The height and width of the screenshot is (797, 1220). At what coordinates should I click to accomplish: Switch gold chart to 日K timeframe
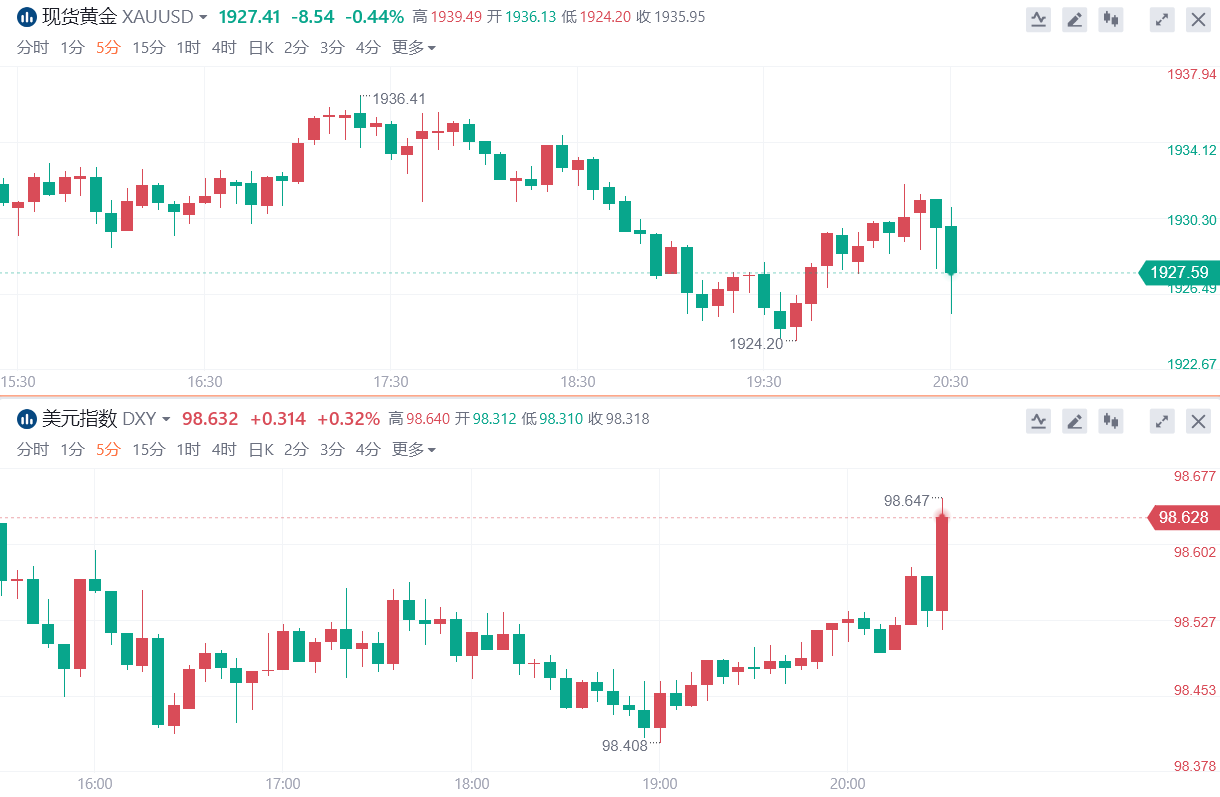click(260, 47)
